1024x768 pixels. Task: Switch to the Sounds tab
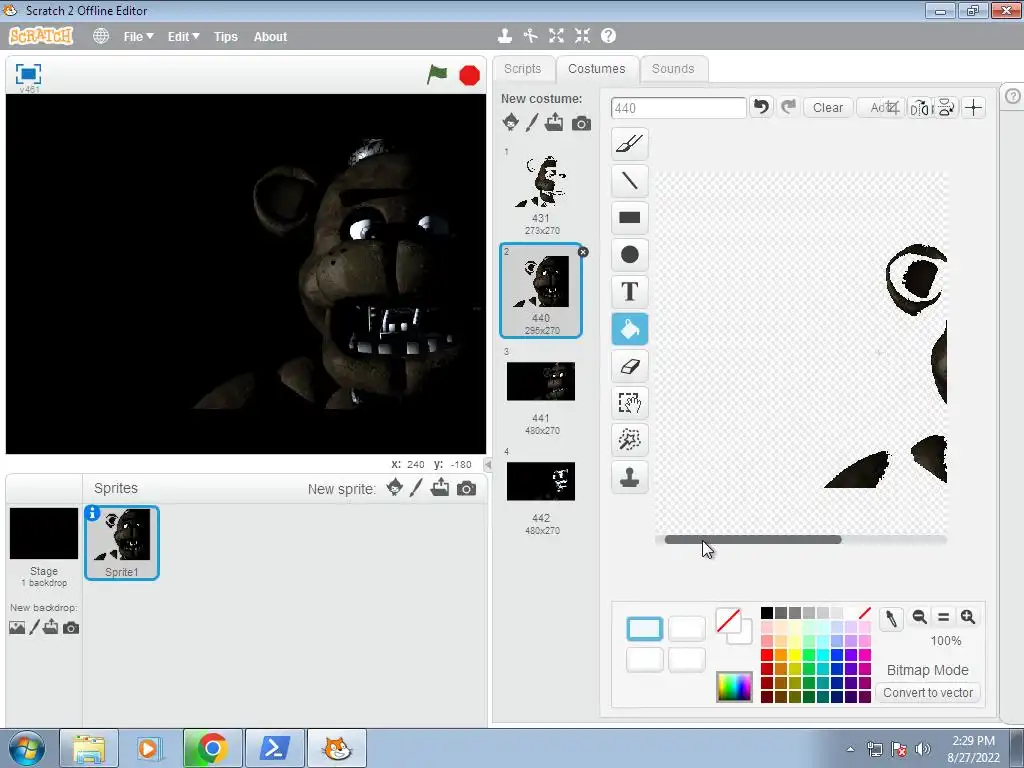tap(673, 69)
